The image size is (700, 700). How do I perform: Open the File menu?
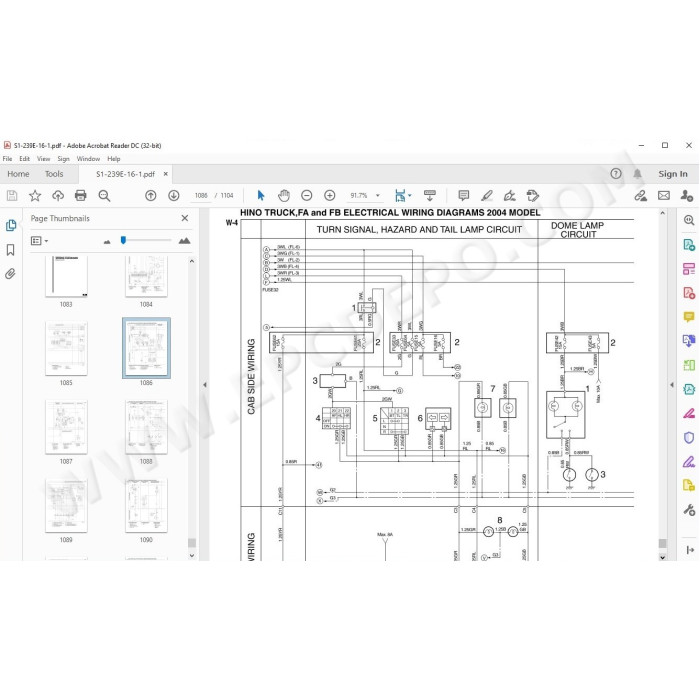coord(7,158)
